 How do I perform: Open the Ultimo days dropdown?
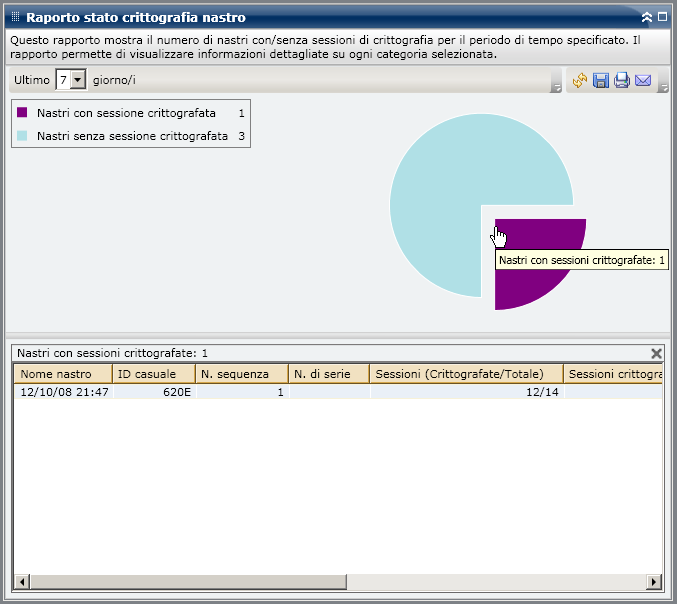point(78,80)
